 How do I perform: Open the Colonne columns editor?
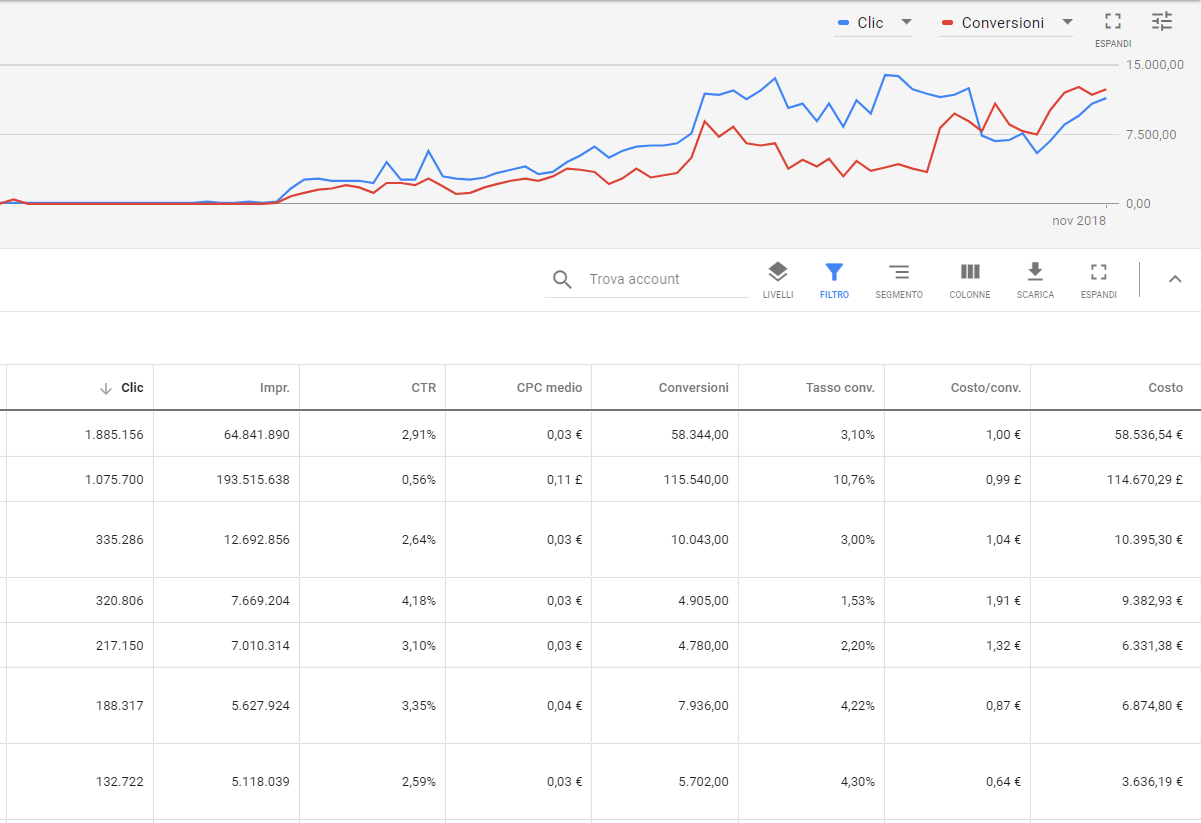969,272
